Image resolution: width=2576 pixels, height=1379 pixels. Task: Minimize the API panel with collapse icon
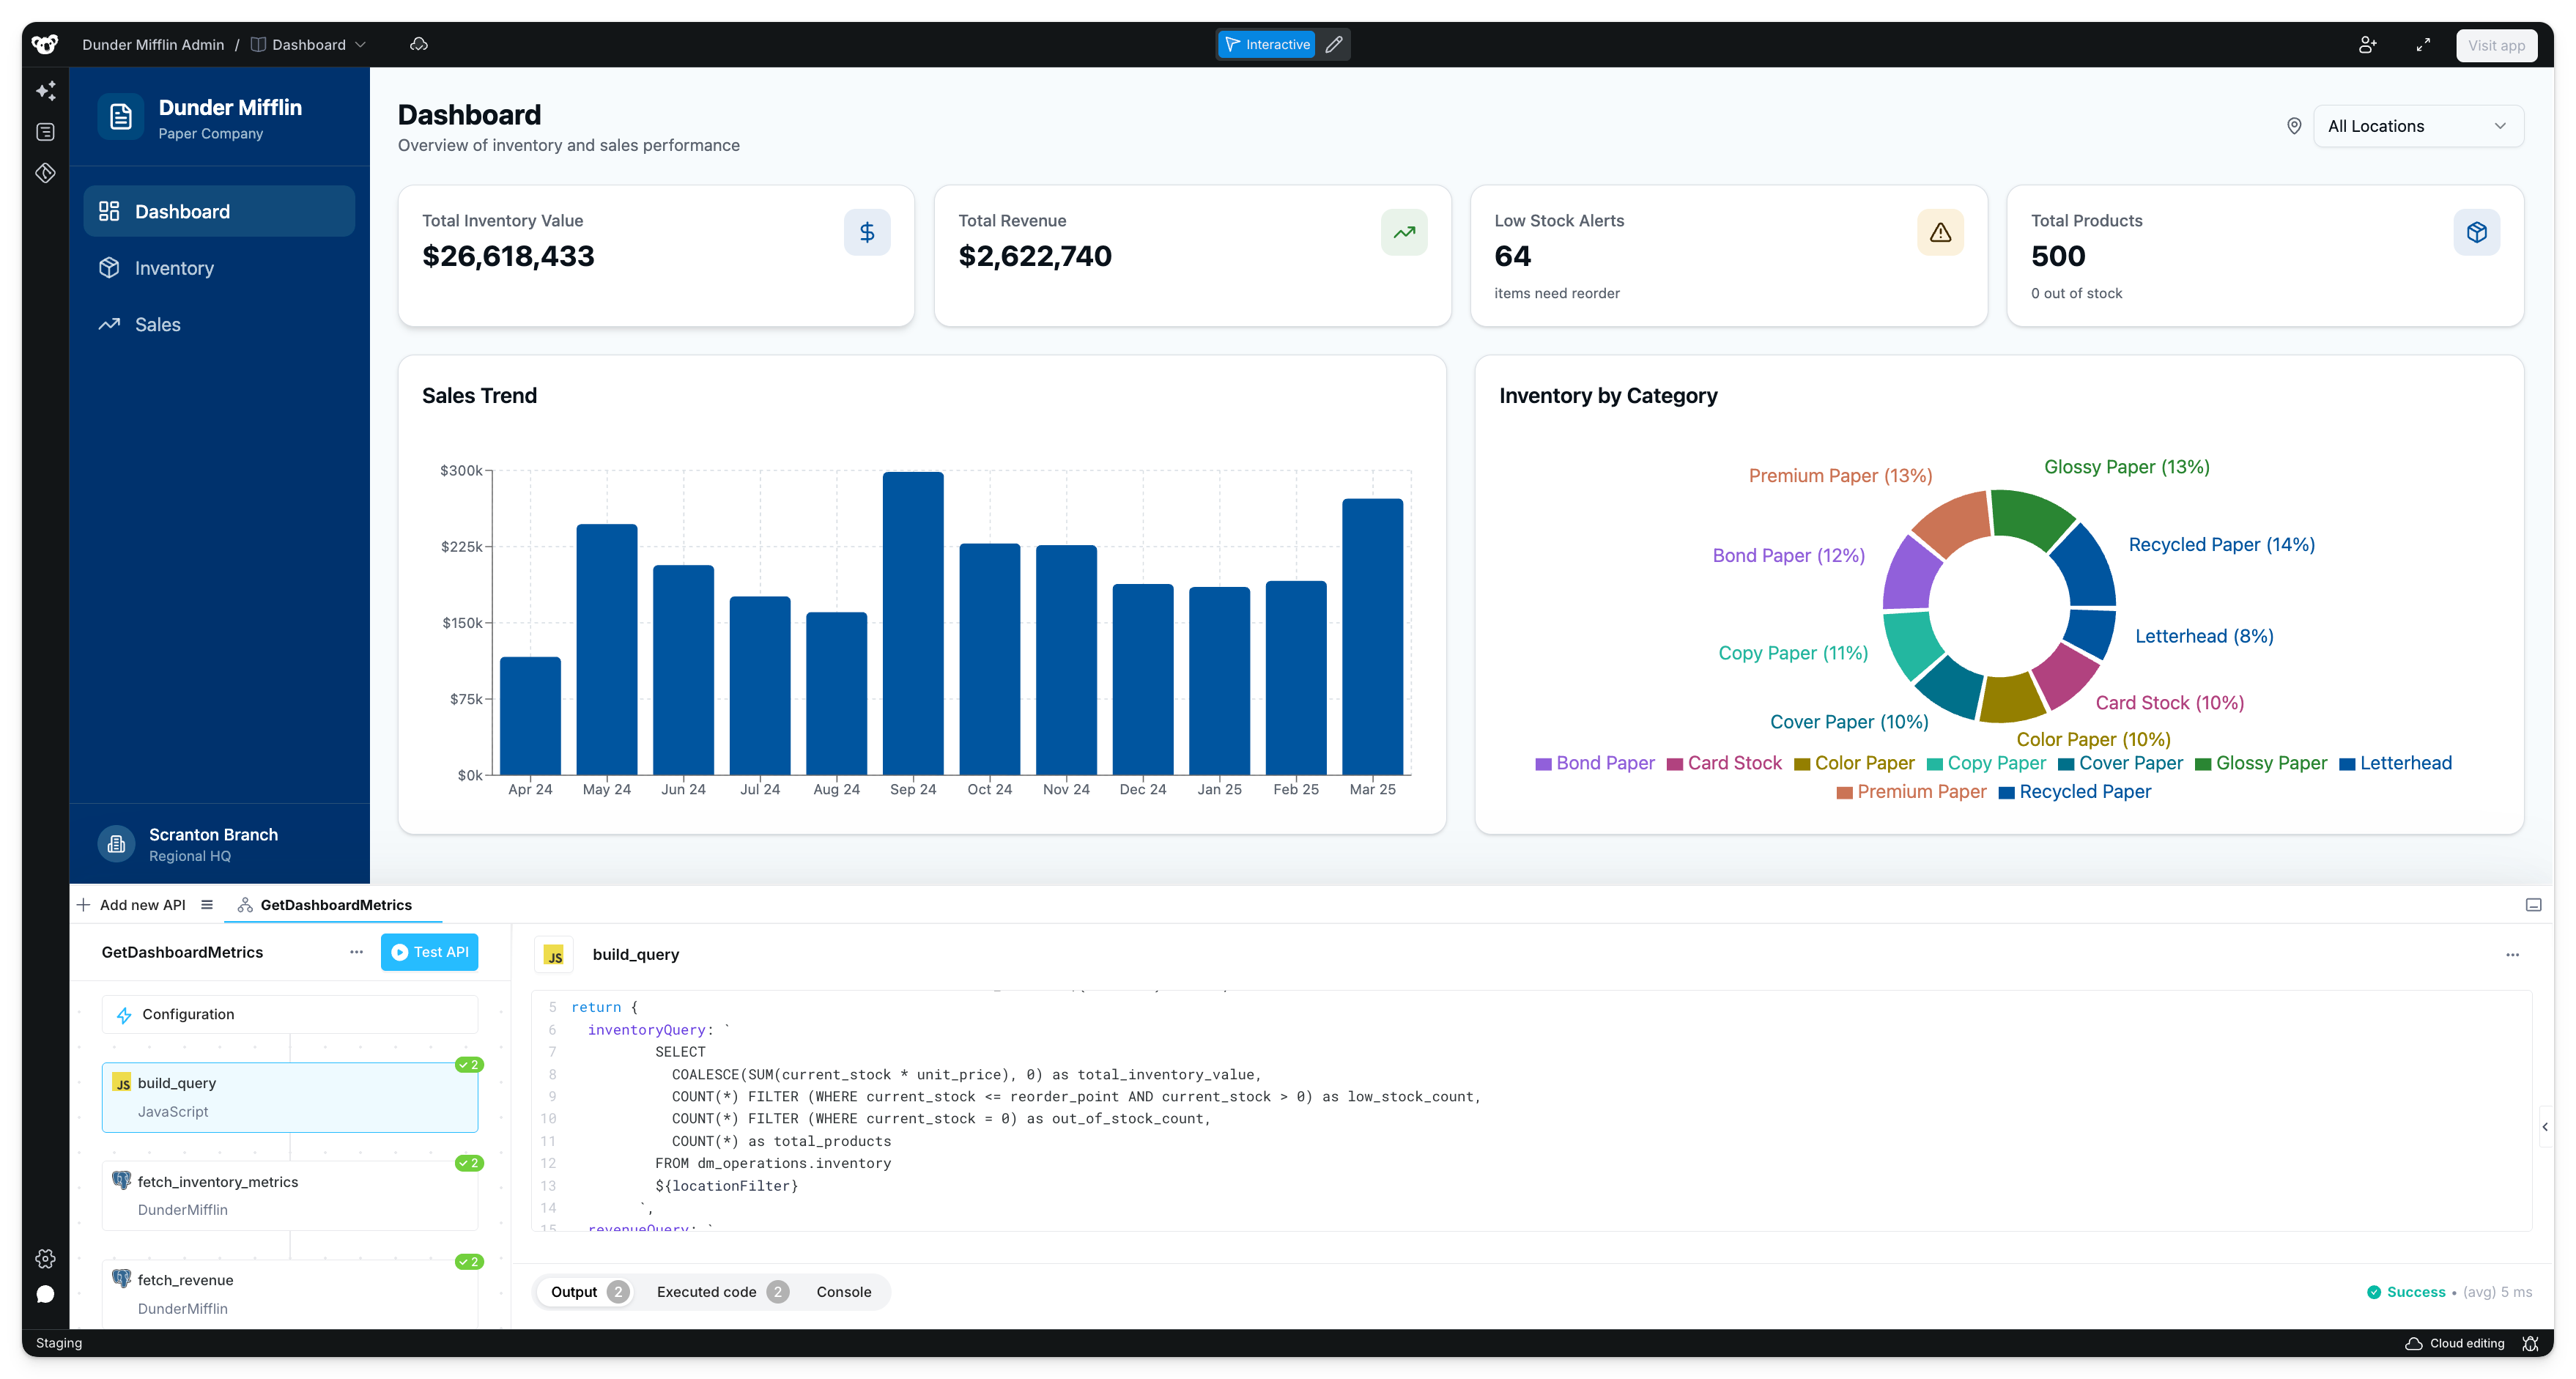point(2533,905)
